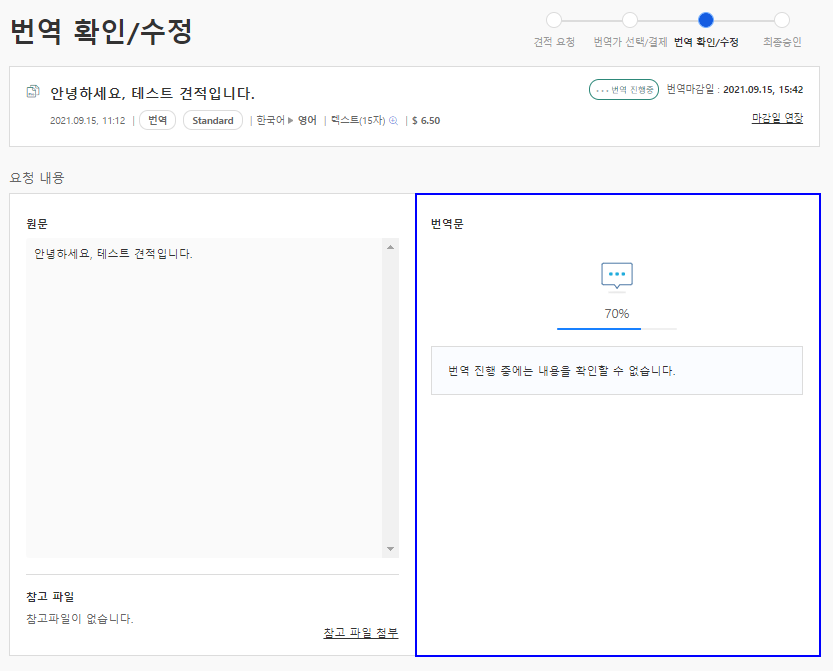Click the 70% translation progress bar
Screen dimensions: 833x671
[617, 329]
